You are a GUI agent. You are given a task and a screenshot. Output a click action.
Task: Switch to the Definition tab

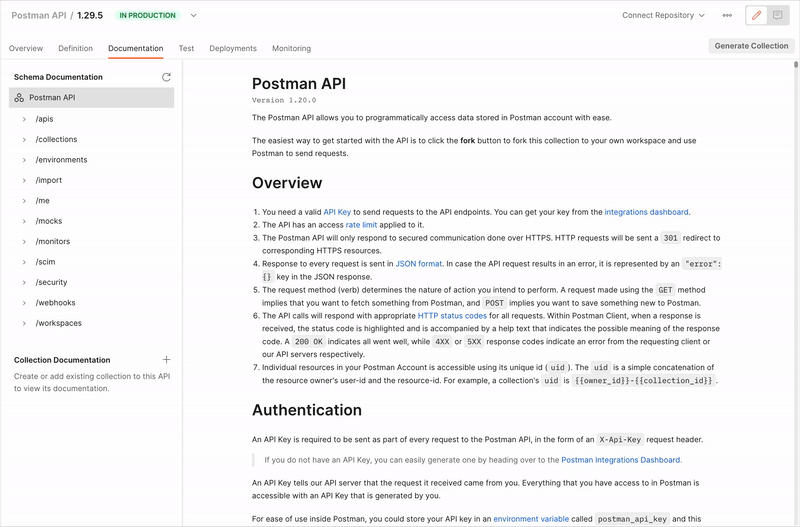[76, 48]
